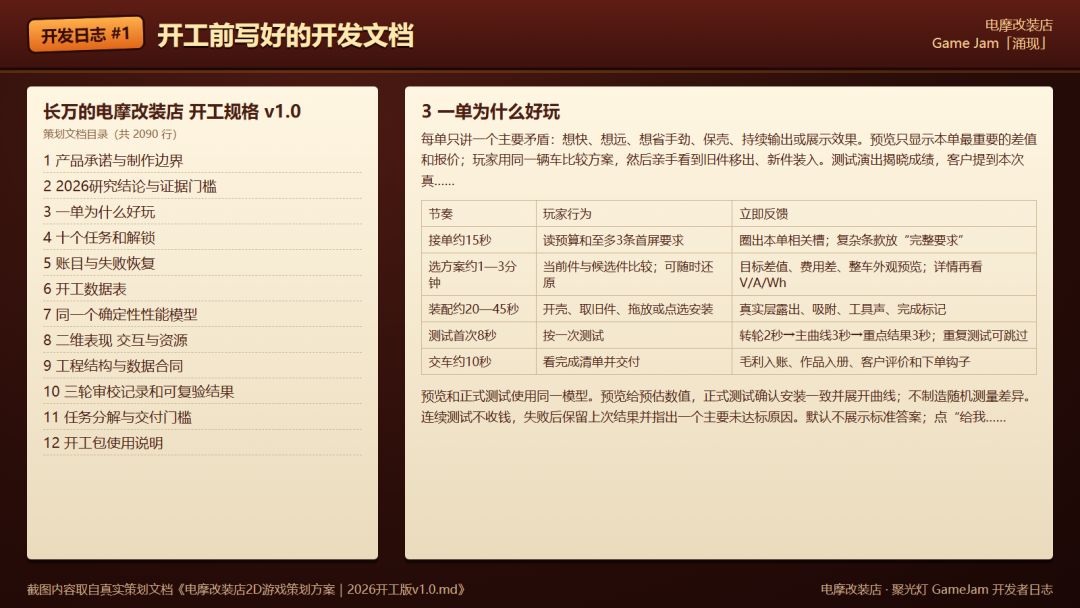
Task: Select the 接单约15秒 table row
Action: (729, 240)
